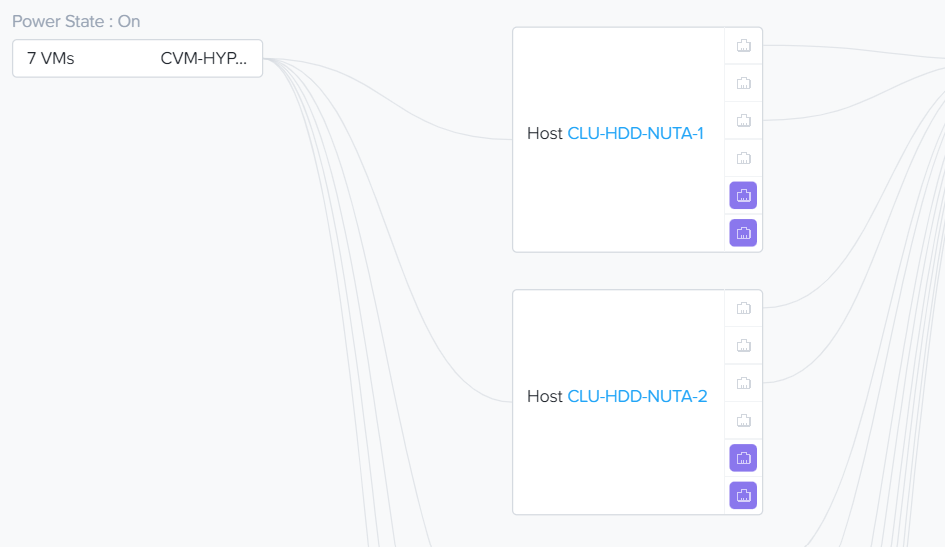This screenshot has height=547, width=945.
Task: Click the 'Host' text before CLU-HDD-NUTA-1
Action: click(x=545, y=134)
